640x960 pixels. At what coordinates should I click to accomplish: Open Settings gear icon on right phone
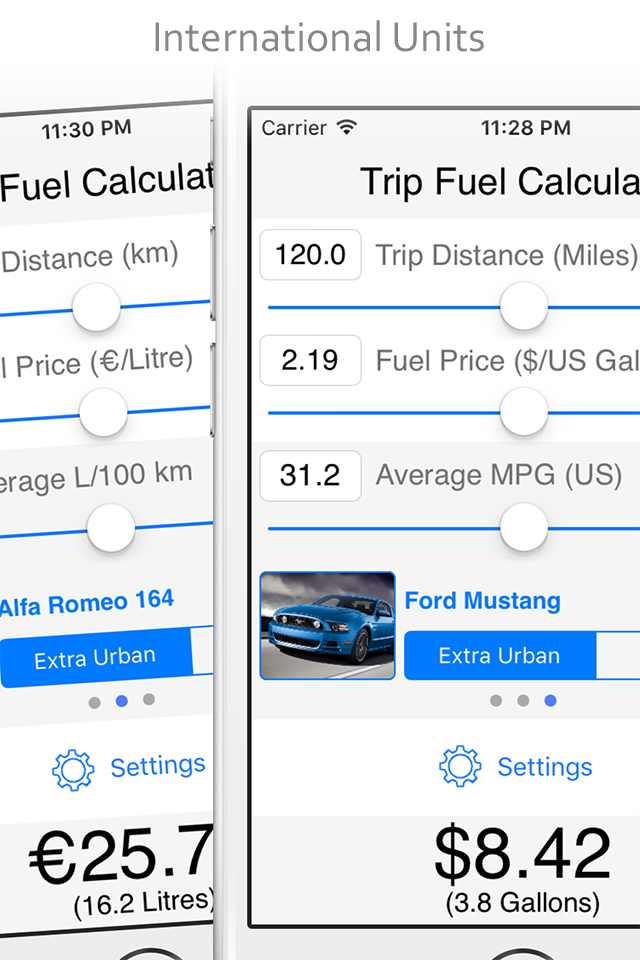tap(460, 766)
